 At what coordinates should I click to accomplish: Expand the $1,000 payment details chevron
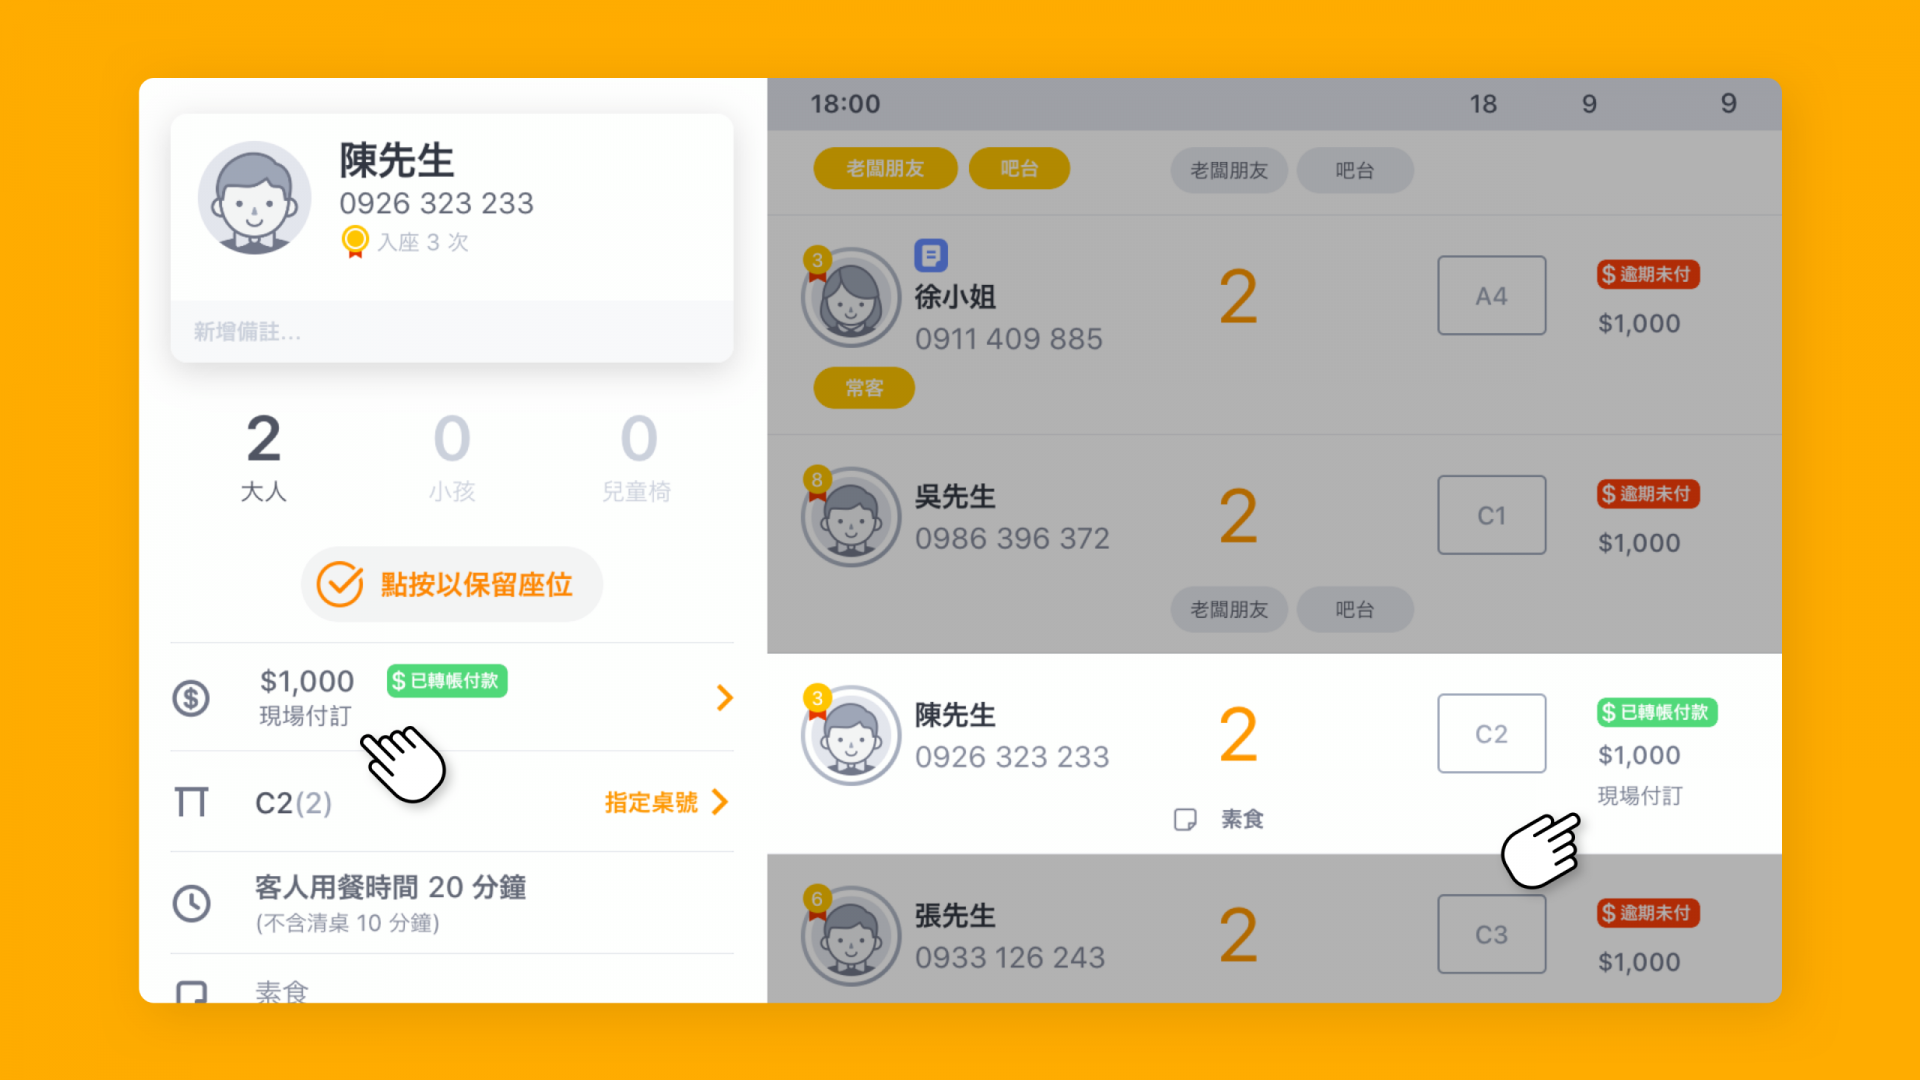click(x=725, y=698)
